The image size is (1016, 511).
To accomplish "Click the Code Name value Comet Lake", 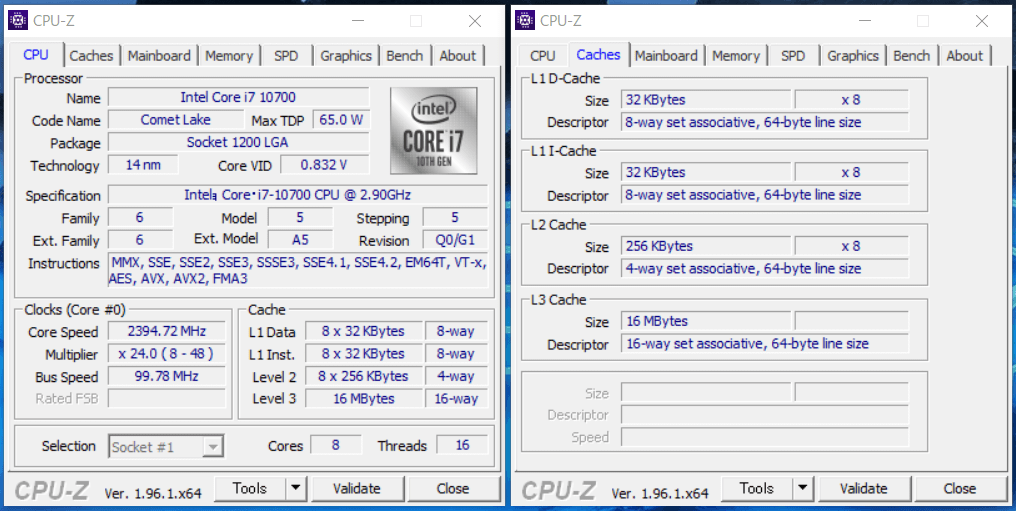I will (176, 120).
